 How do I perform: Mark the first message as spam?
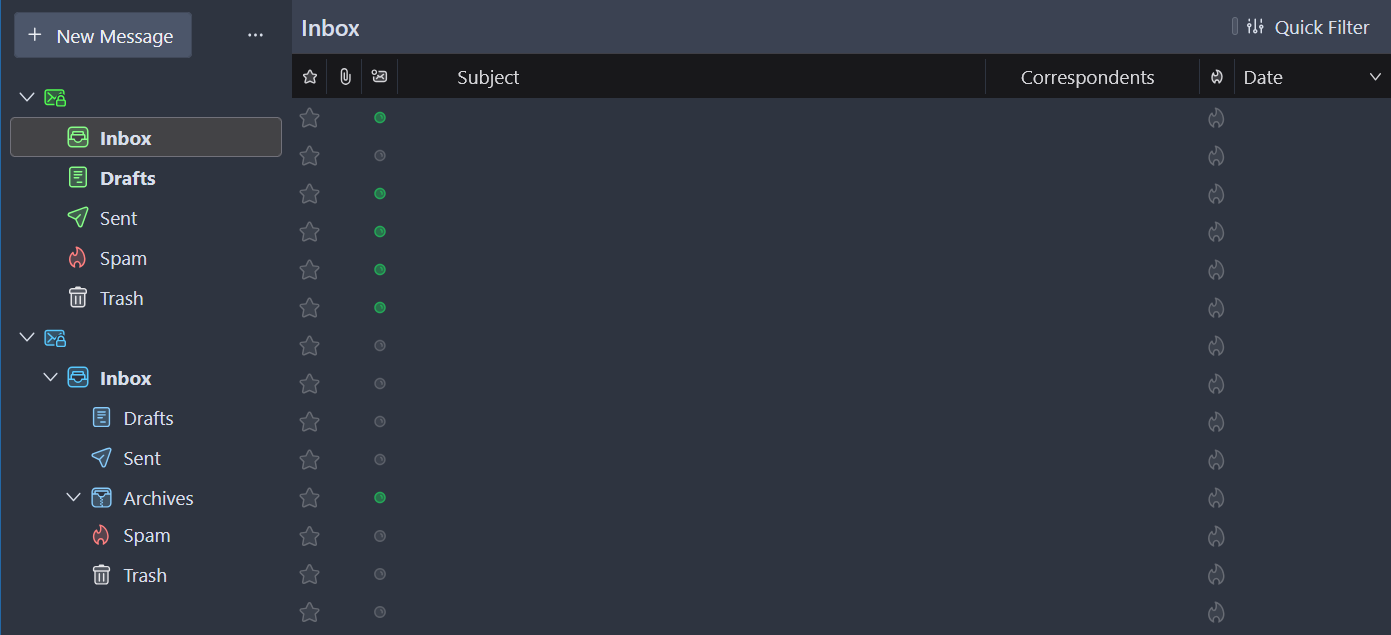click(1216, 118)
